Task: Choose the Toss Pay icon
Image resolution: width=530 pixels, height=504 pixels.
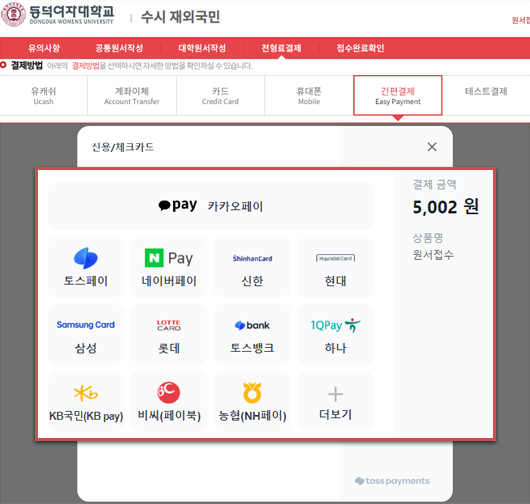Action: tap(86, 267)
